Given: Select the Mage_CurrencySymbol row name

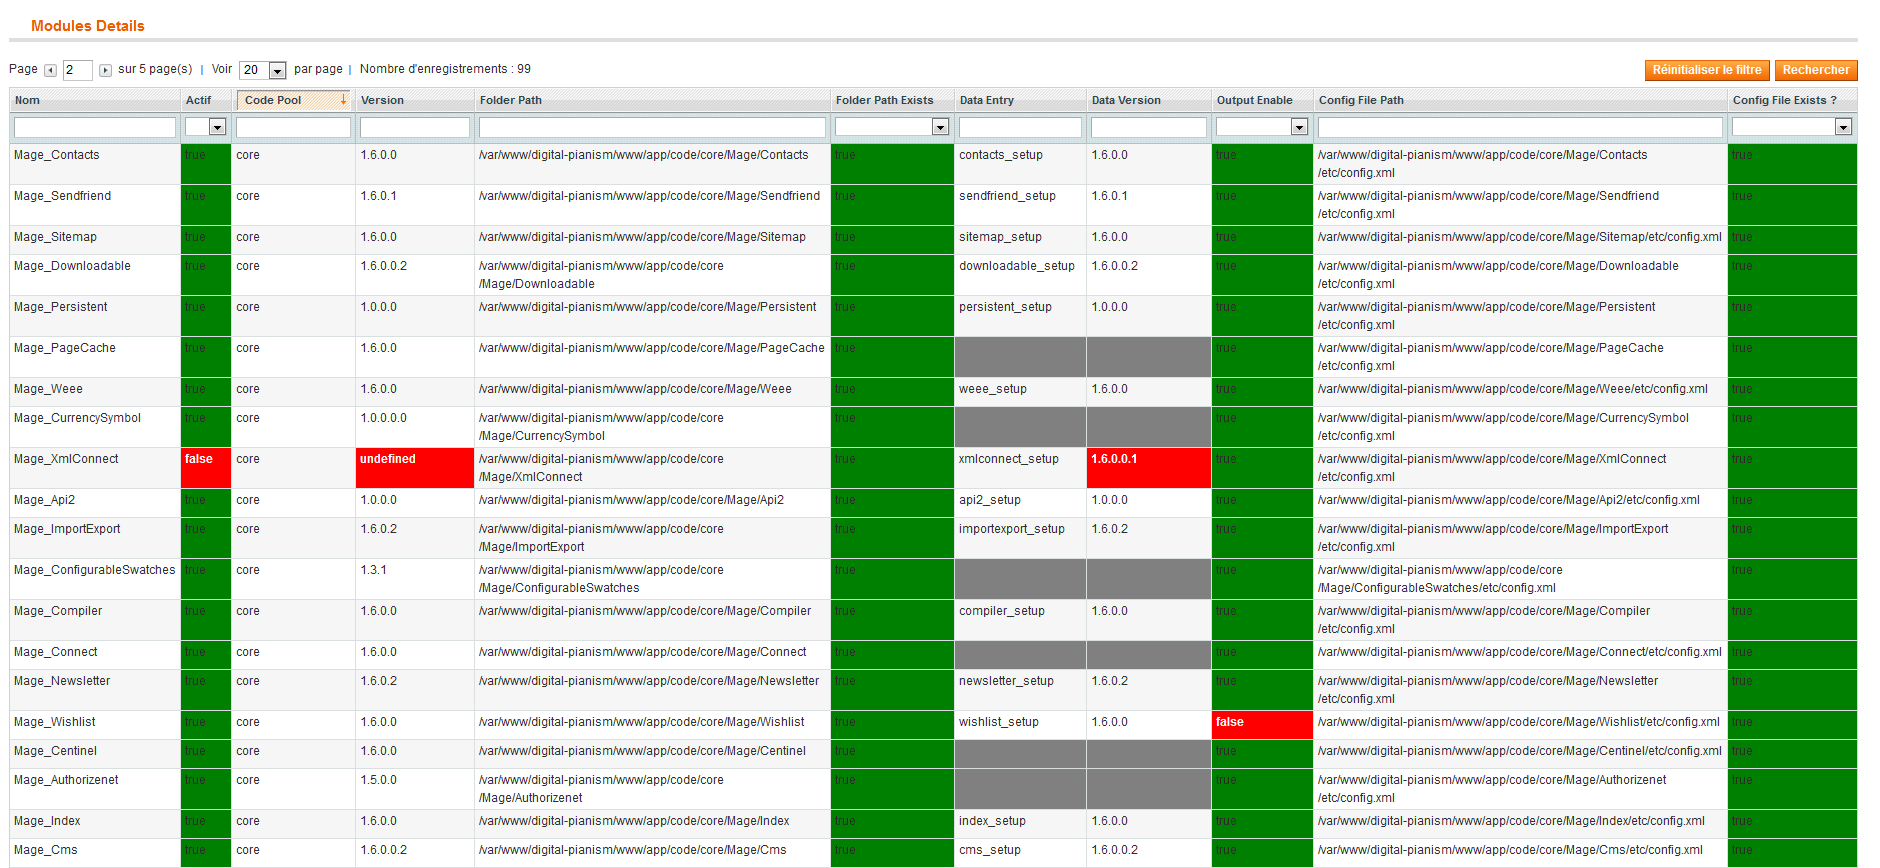Looking at the screenshot, I should click(77, 418).
